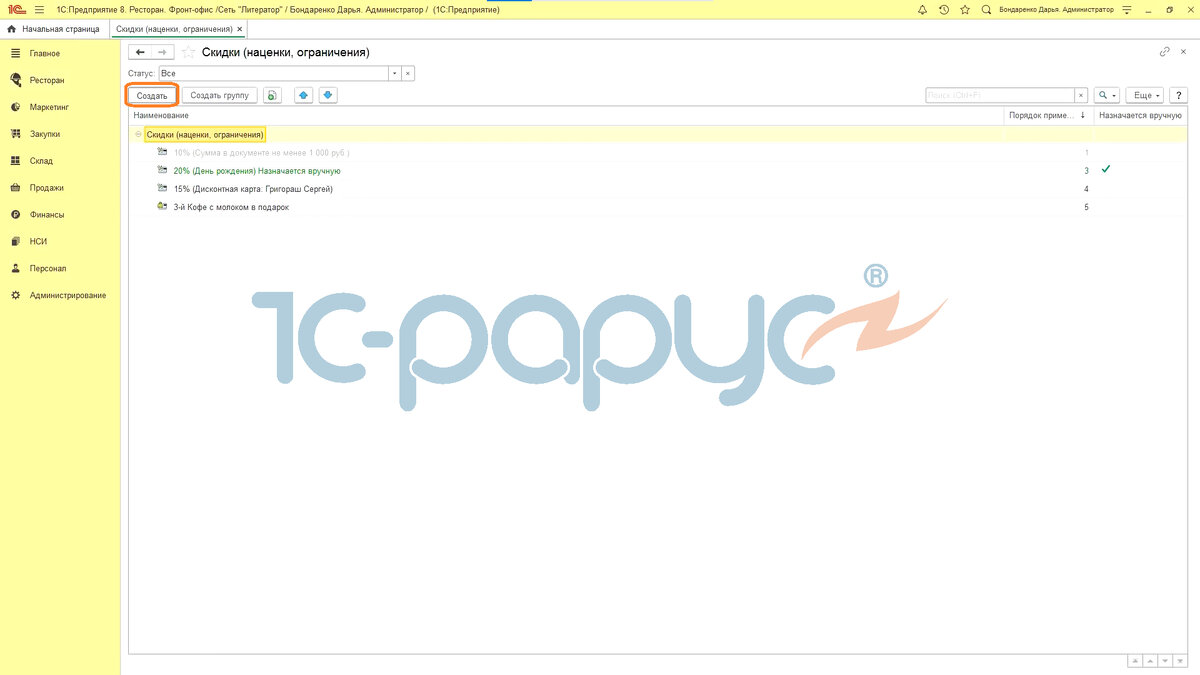This screenshot has height=675, width=1200.
Task: Open the Администрирование section
Action: click(67, 296)
